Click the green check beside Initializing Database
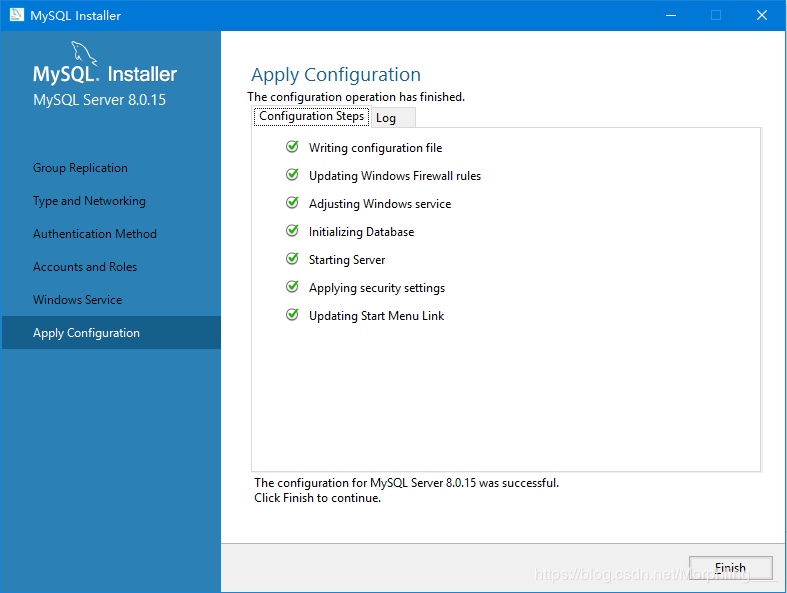 [x=292, y=231]
